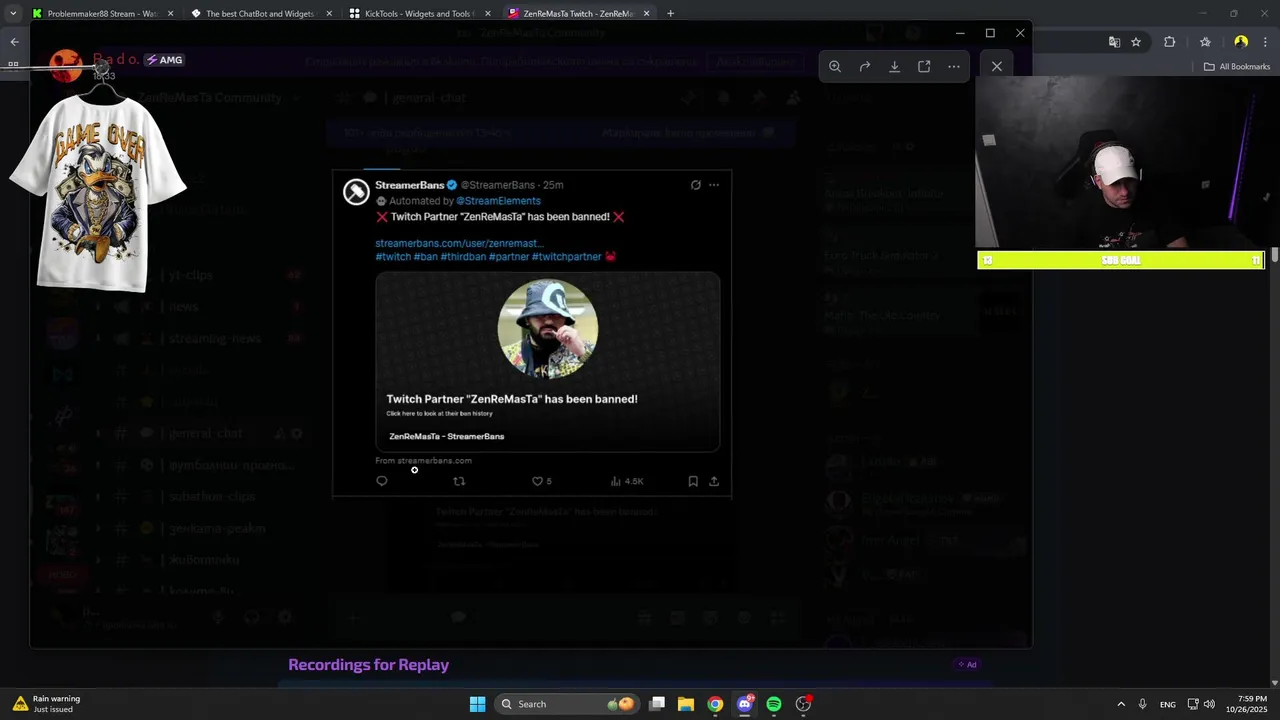
Task: Click the retweet icon under the tweet
Action: point(459,481)
